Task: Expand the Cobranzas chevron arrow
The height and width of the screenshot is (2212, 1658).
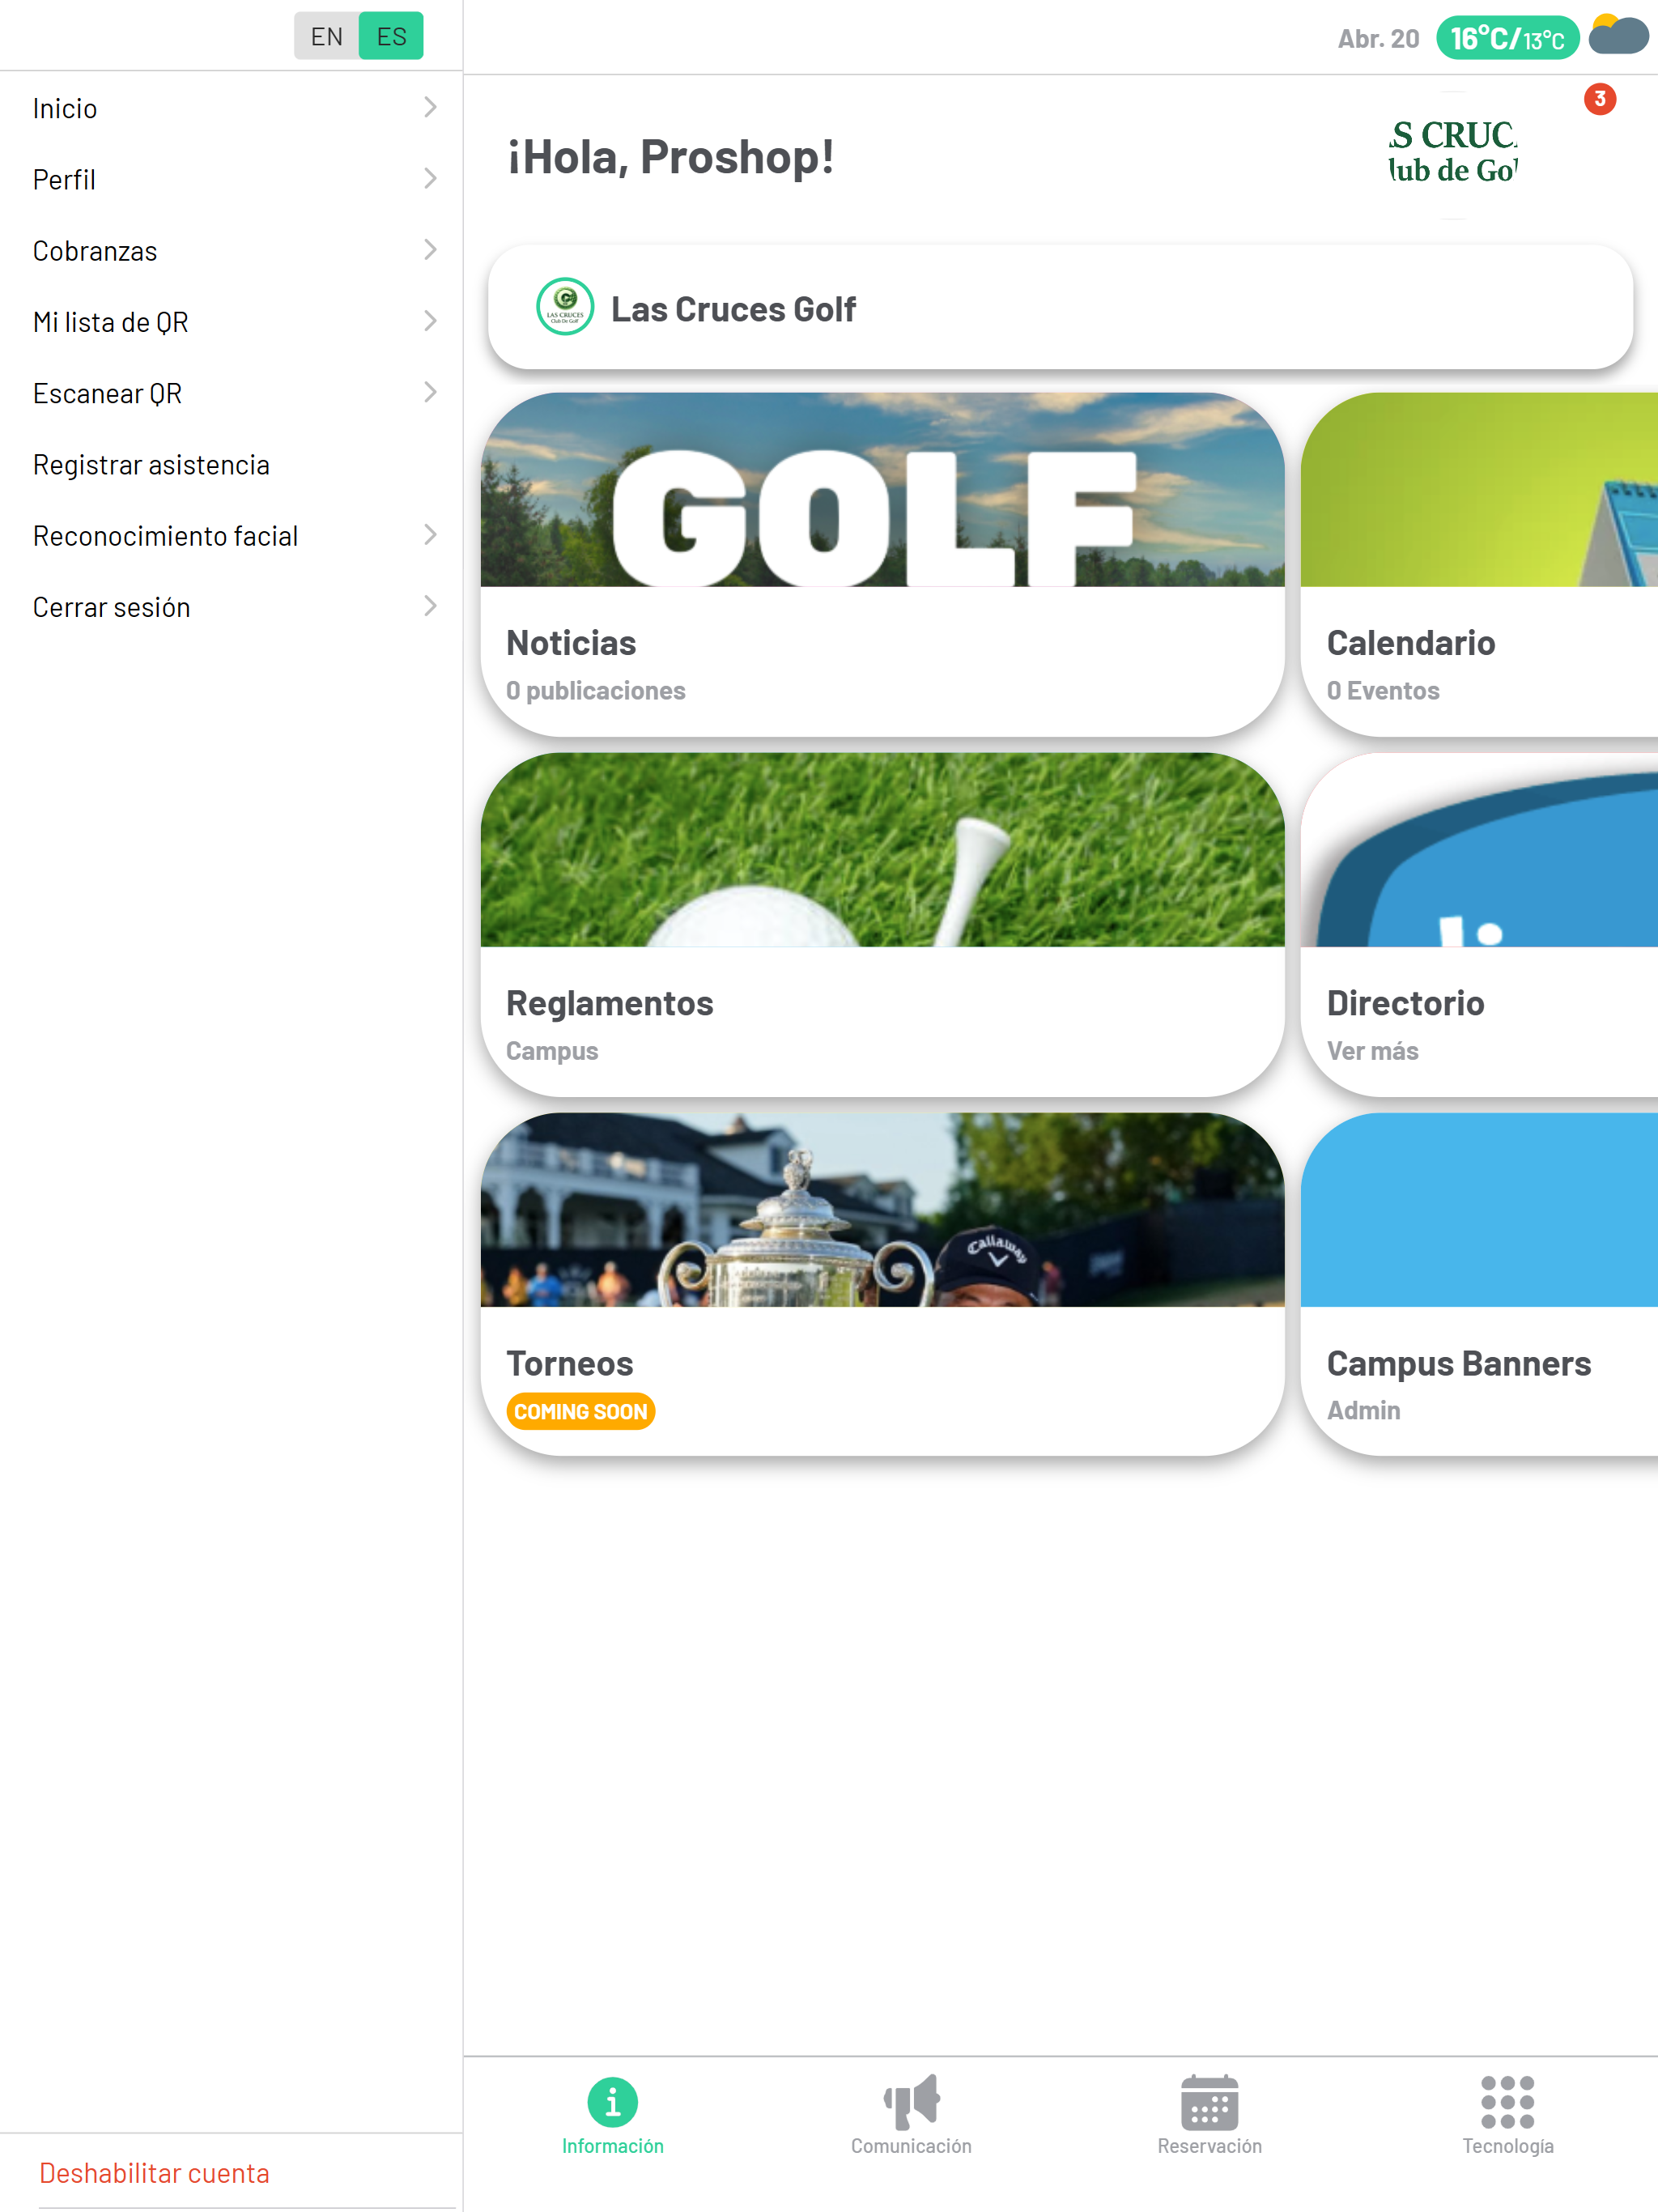Action: click(430, 249)
